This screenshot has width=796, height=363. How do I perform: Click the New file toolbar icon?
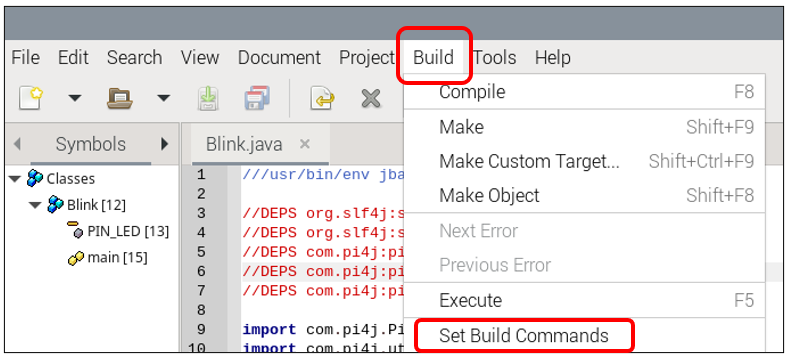pyautogui.click(x=31, y=97)
